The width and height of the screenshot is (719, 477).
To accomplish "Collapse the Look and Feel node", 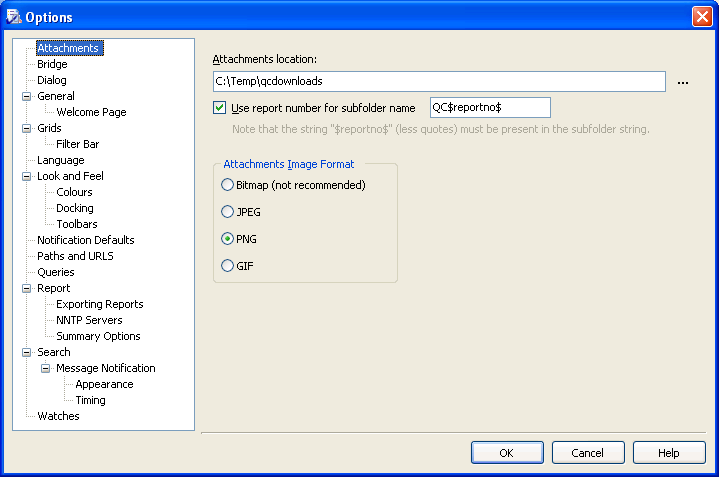I will pos(27,177).
